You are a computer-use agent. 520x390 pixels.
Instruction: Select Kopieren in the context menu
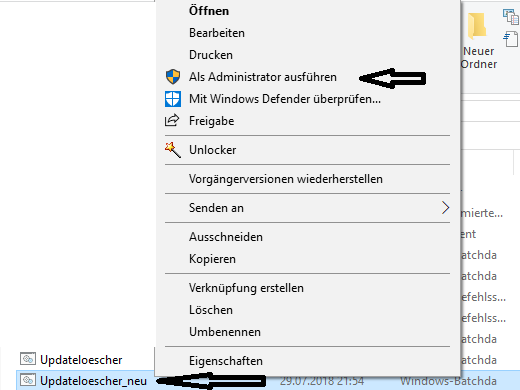click(212, 259)
